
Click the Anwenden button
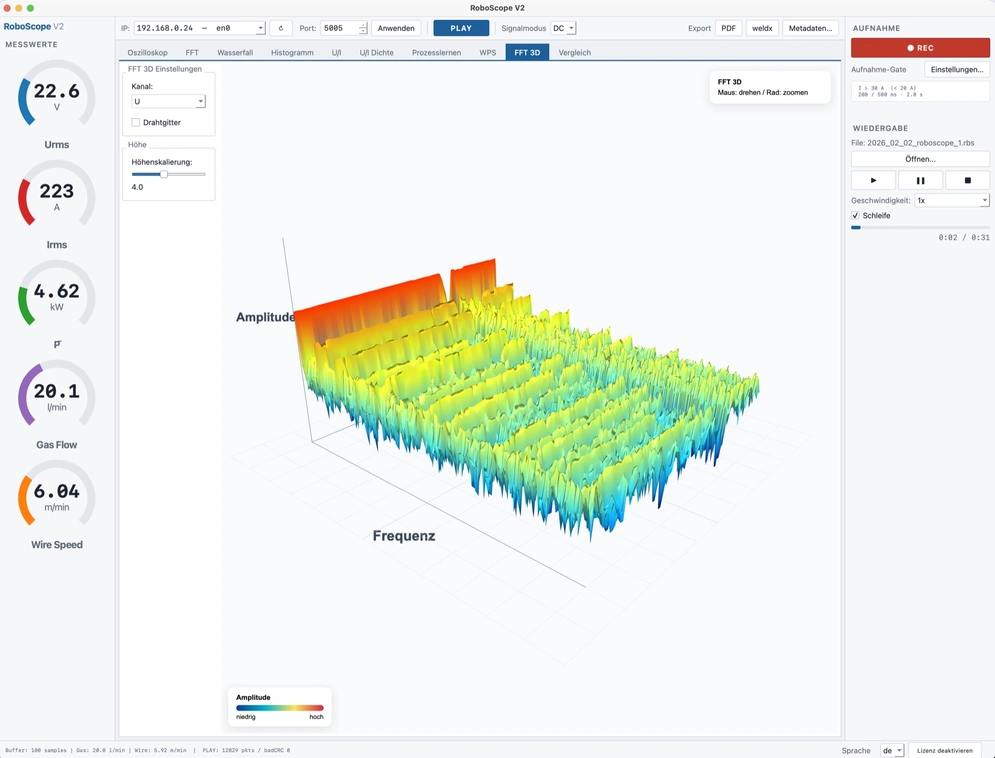(396, 28)
